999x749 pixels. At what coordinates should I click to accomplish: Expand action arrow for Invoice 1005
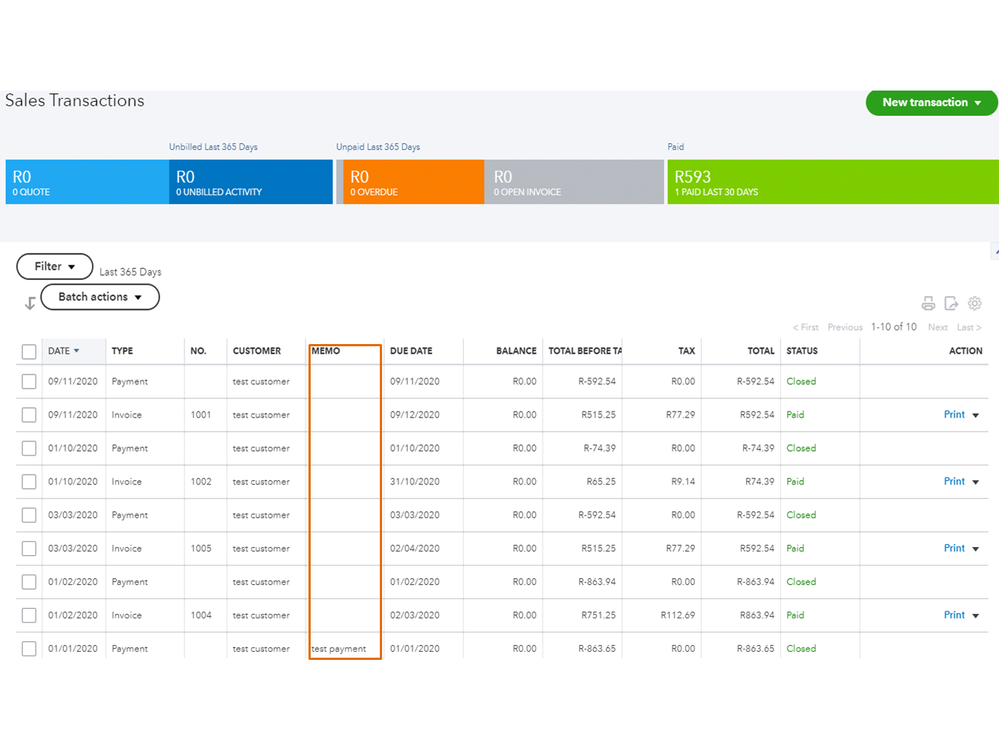coord(975,549)
